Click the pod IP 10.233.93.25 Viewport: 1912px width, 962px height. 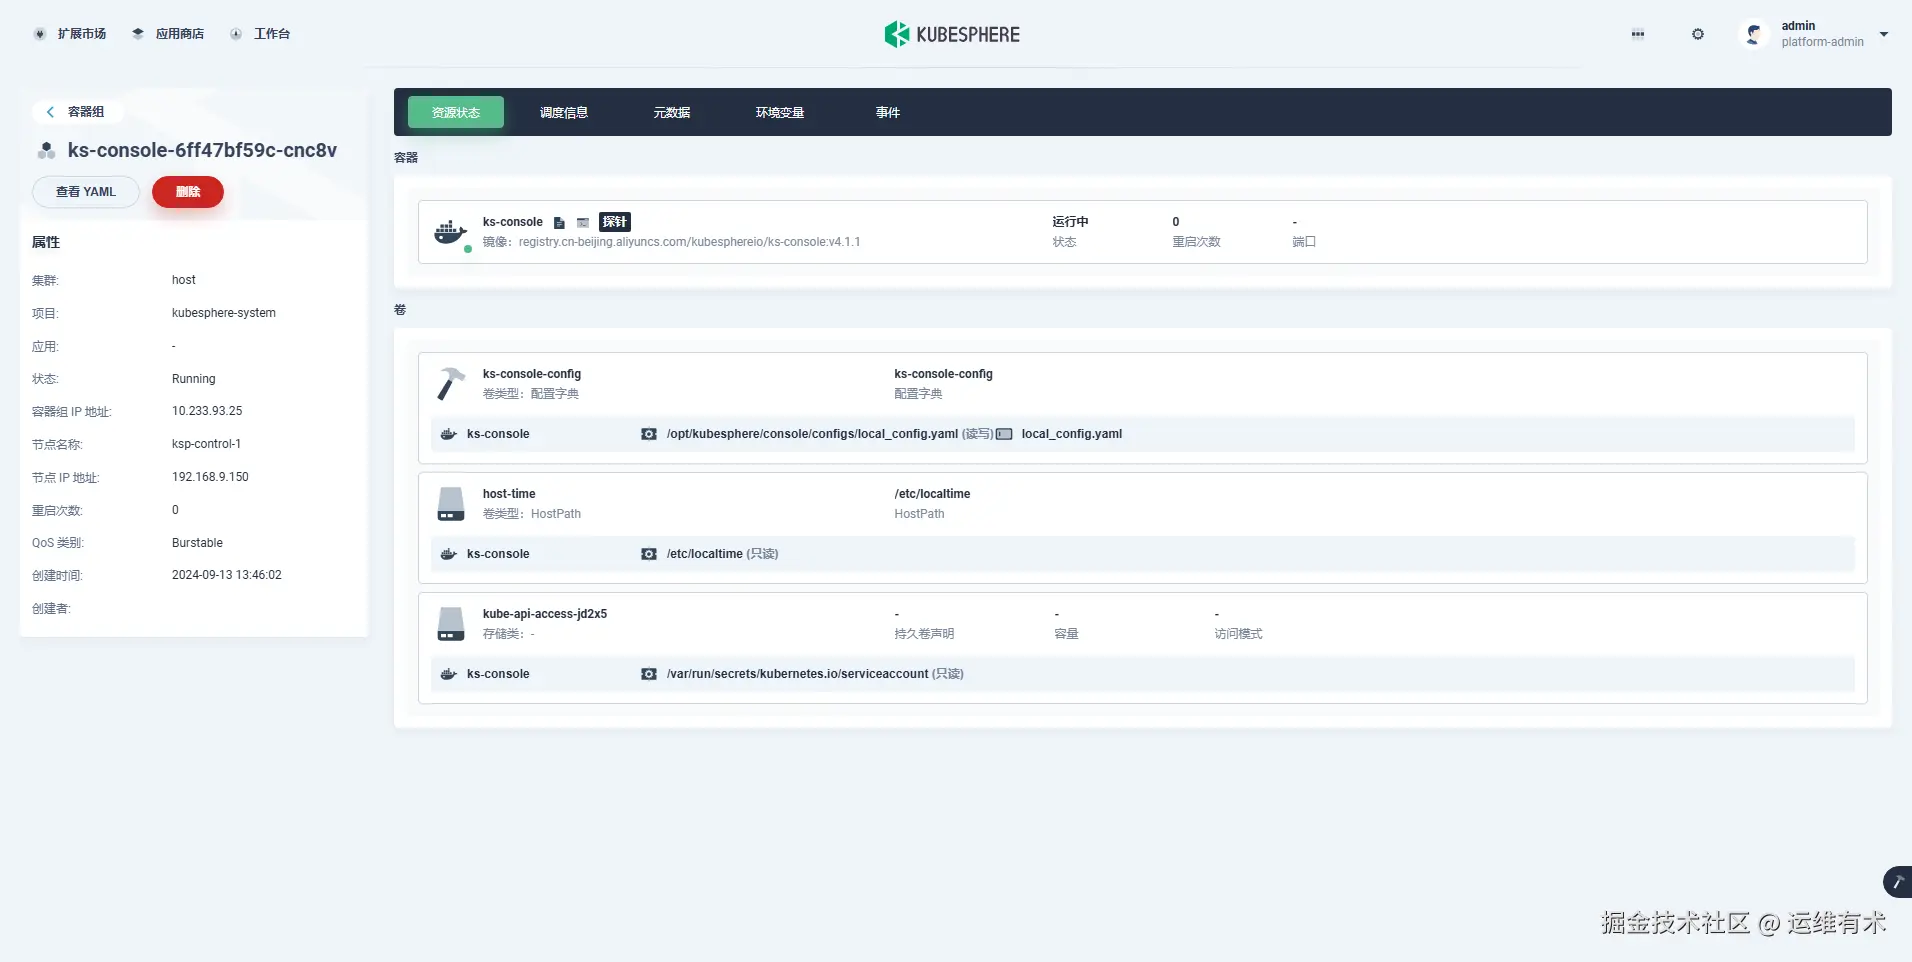(x=207, y=411)
